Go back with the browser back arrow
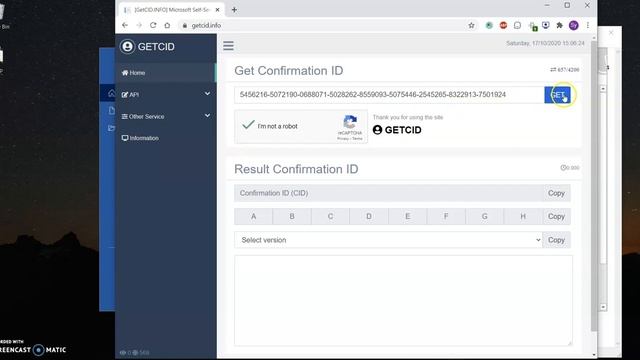Screen dimensions: 640x360 (125, 25)
